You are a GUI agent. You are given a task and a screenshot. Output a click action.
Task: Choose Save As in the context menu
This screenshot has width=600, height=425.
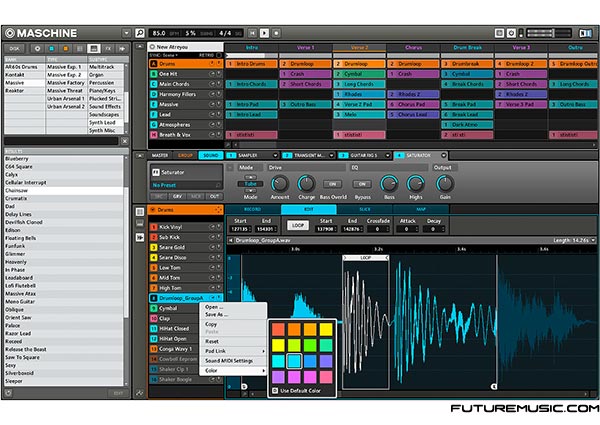coord(217,314)
